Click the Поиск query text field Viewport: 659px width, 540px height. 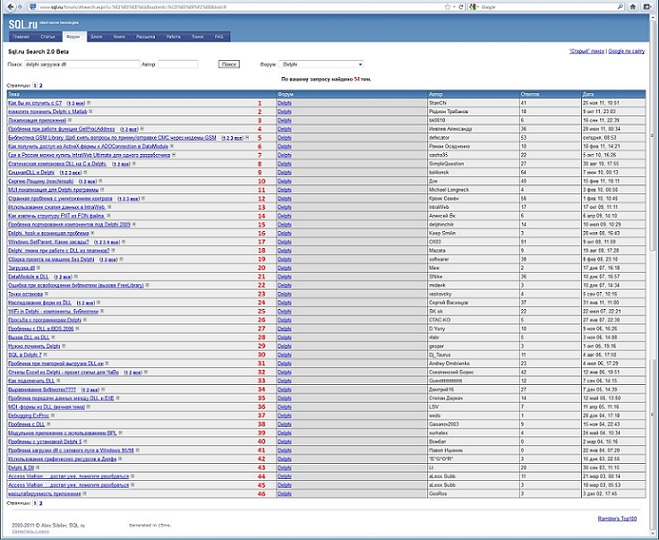(x=80, y=64)
